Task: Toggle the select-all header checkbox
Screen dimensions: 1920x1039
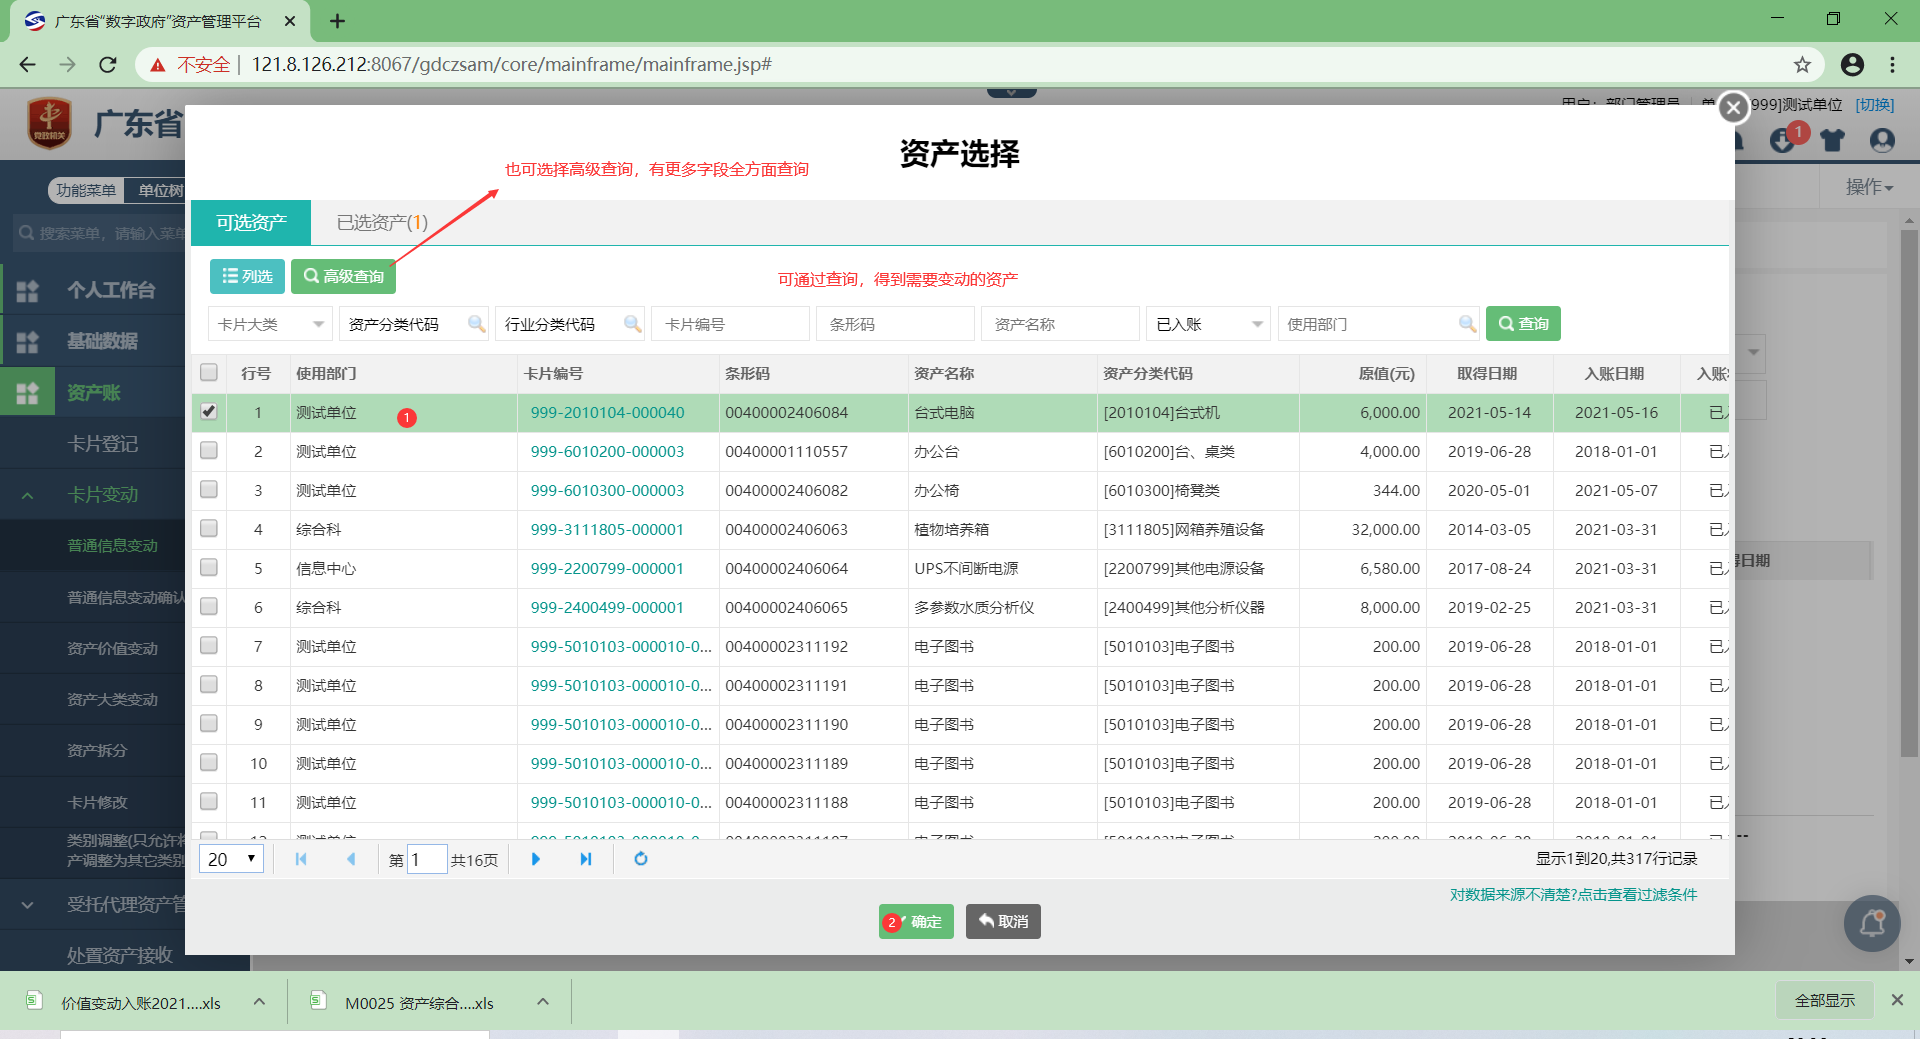Action: (x=209, y=372)
